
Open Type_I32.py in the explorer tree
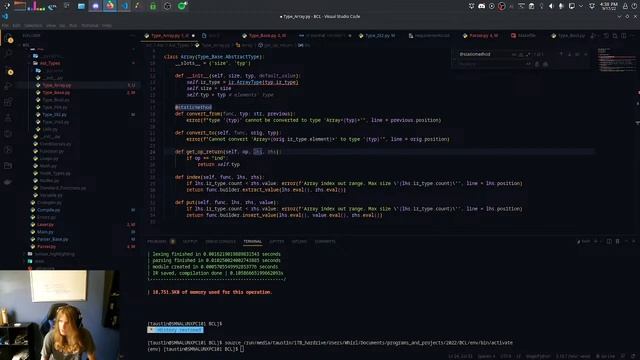coord(55,115)
